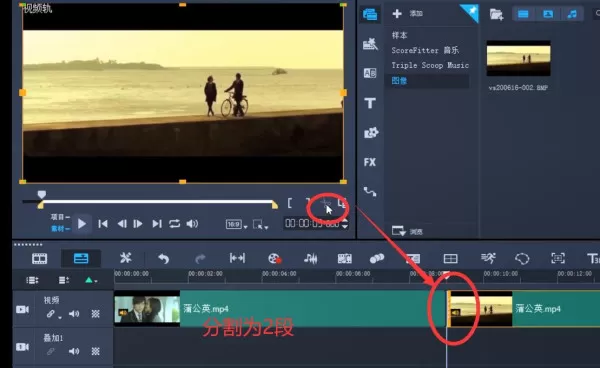Open the show all visible tracks menu

click(x=32, y=280)
